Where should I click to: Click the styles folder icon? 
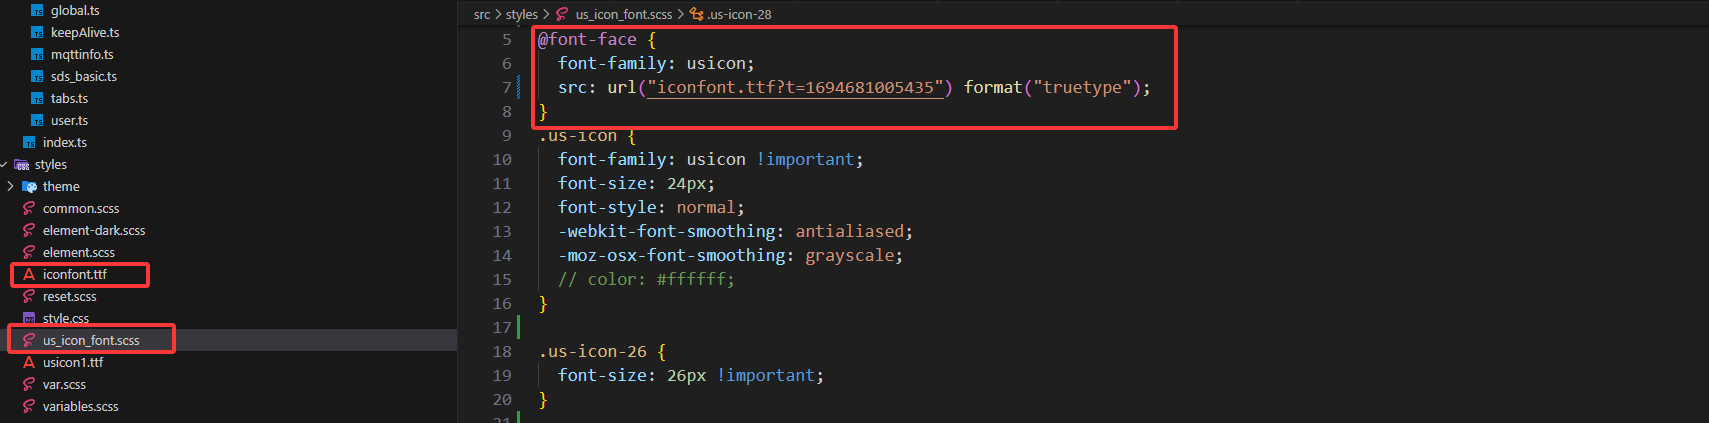coord(21,164)
